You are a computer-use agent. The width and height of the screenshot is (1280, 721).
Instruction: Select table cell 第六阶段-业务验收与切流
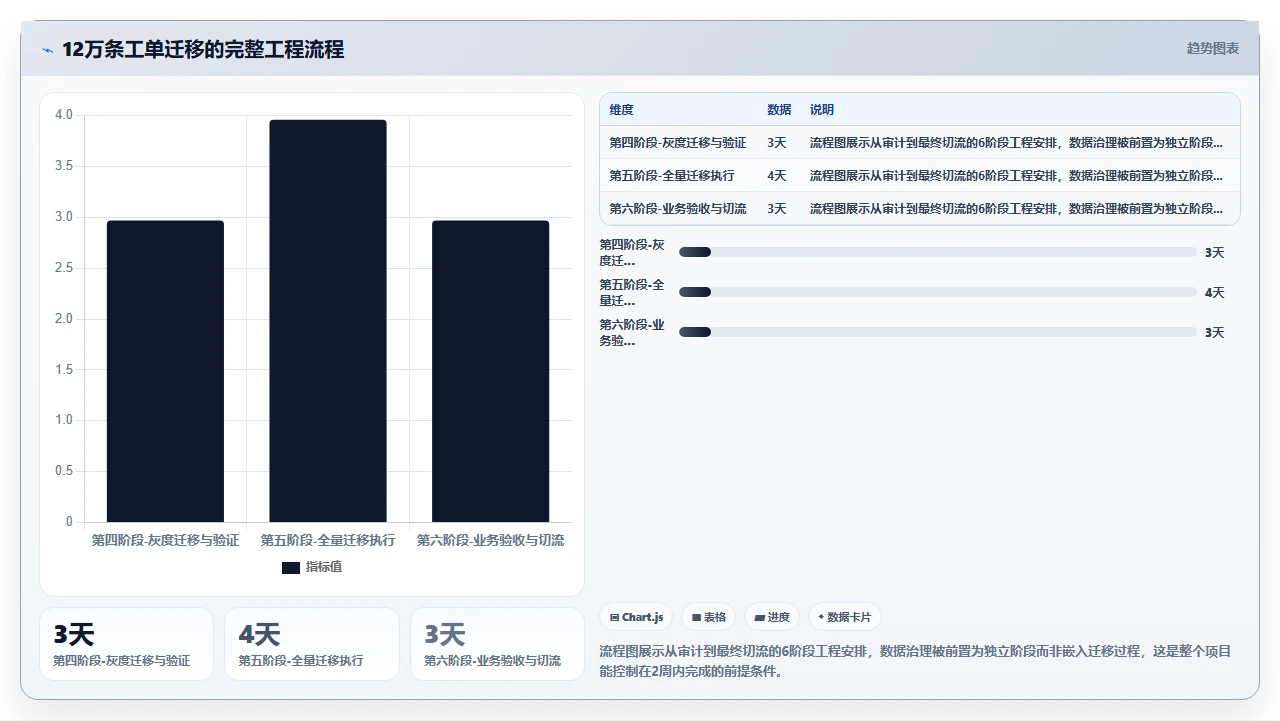click(678, 209)
